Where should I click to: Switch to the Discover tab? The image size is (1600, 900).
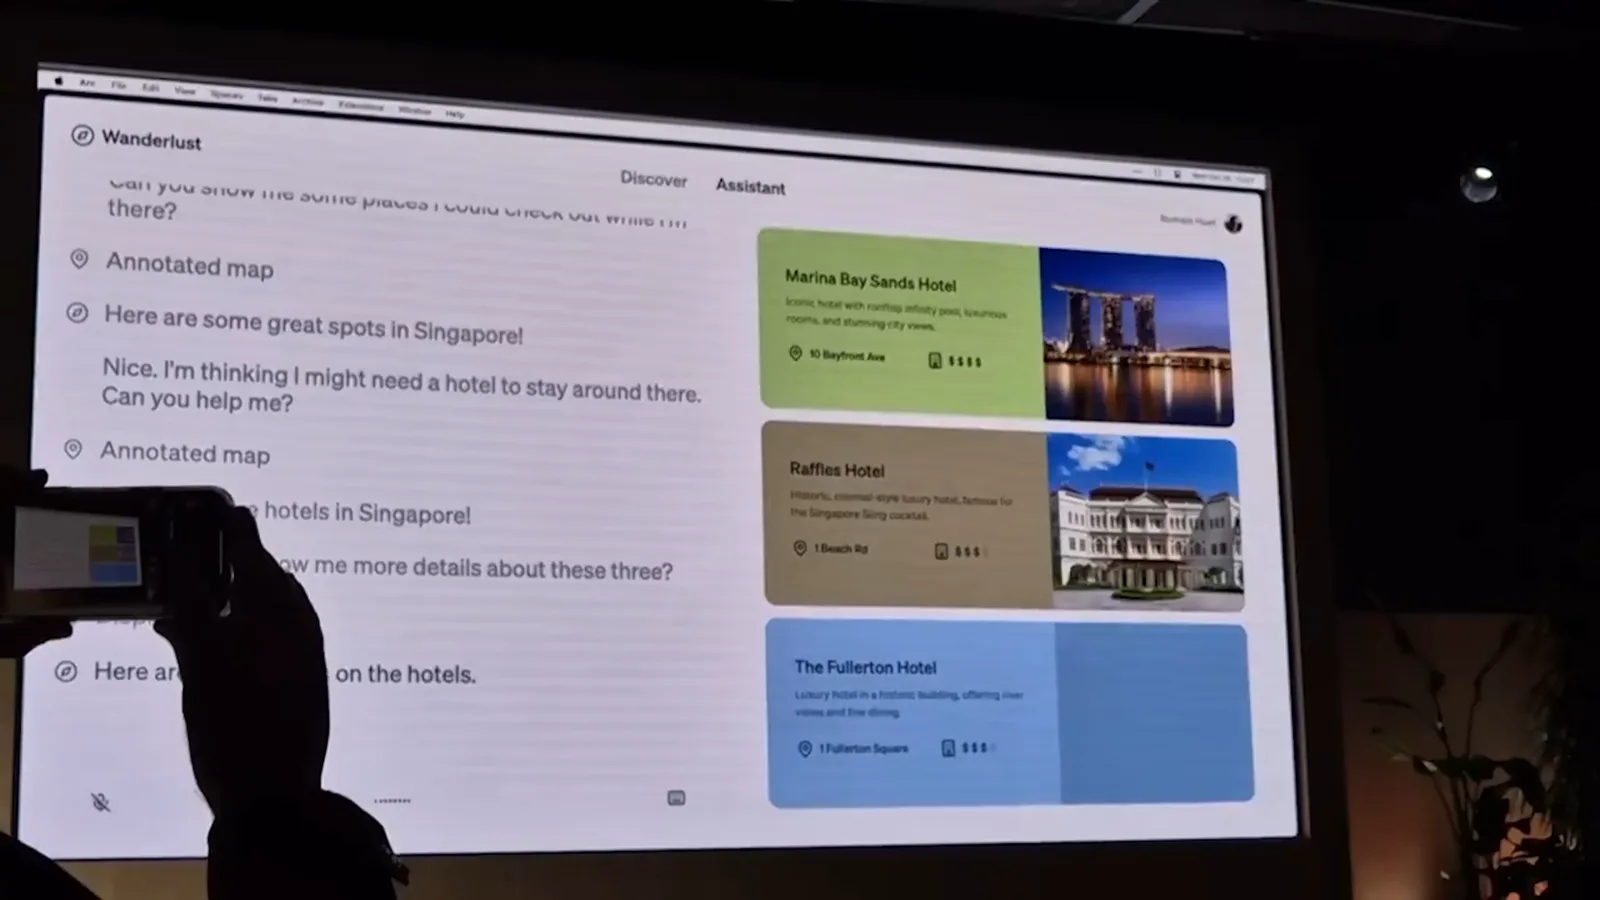654,178
